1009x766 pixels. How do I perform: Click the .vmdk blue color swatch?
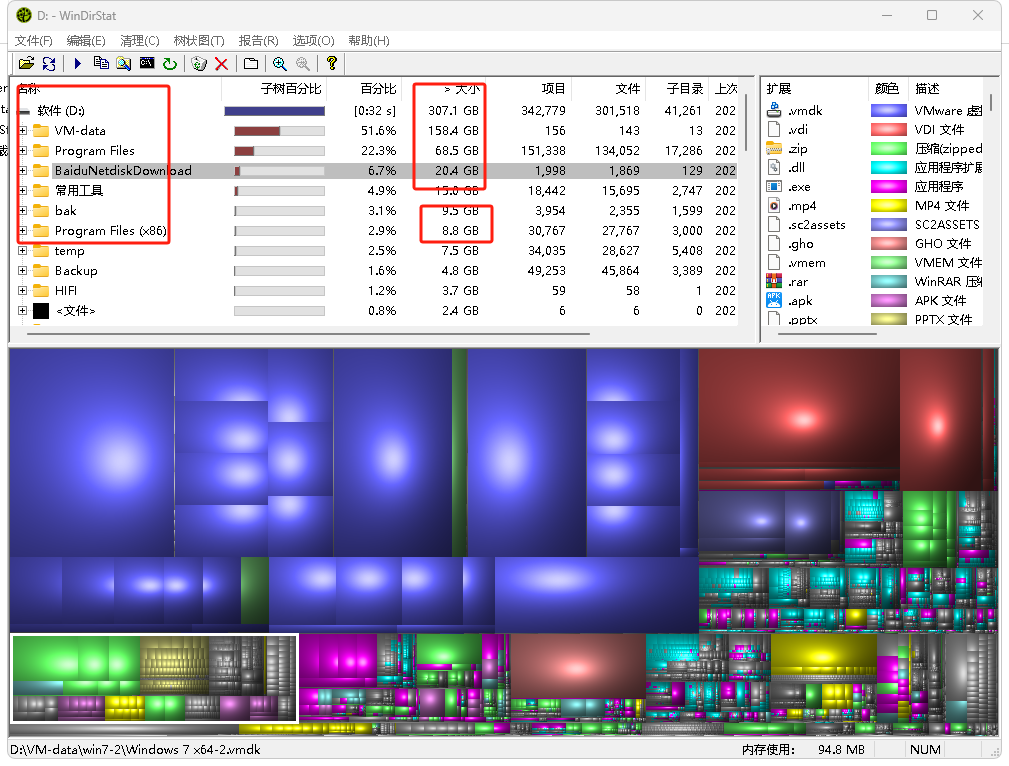888,110
